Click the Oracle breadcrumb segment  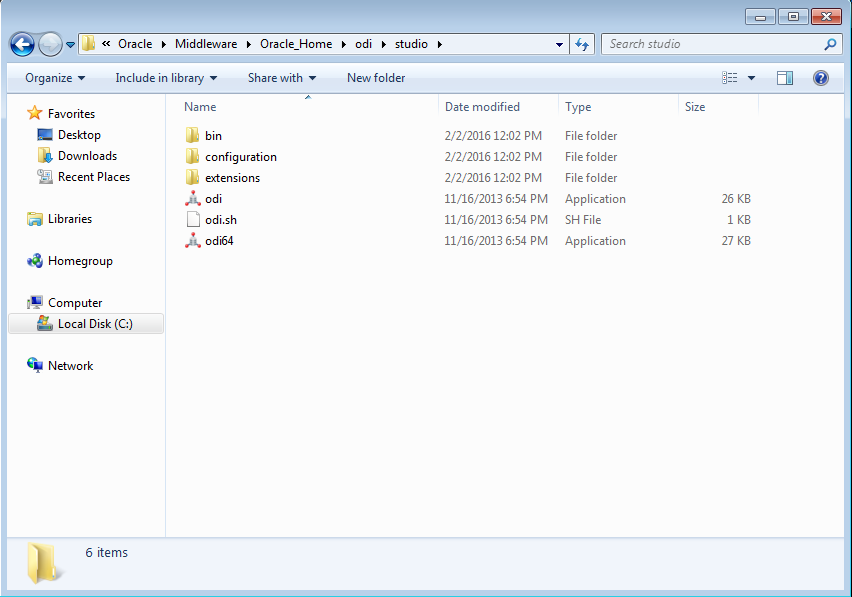[x=135, y=44]
